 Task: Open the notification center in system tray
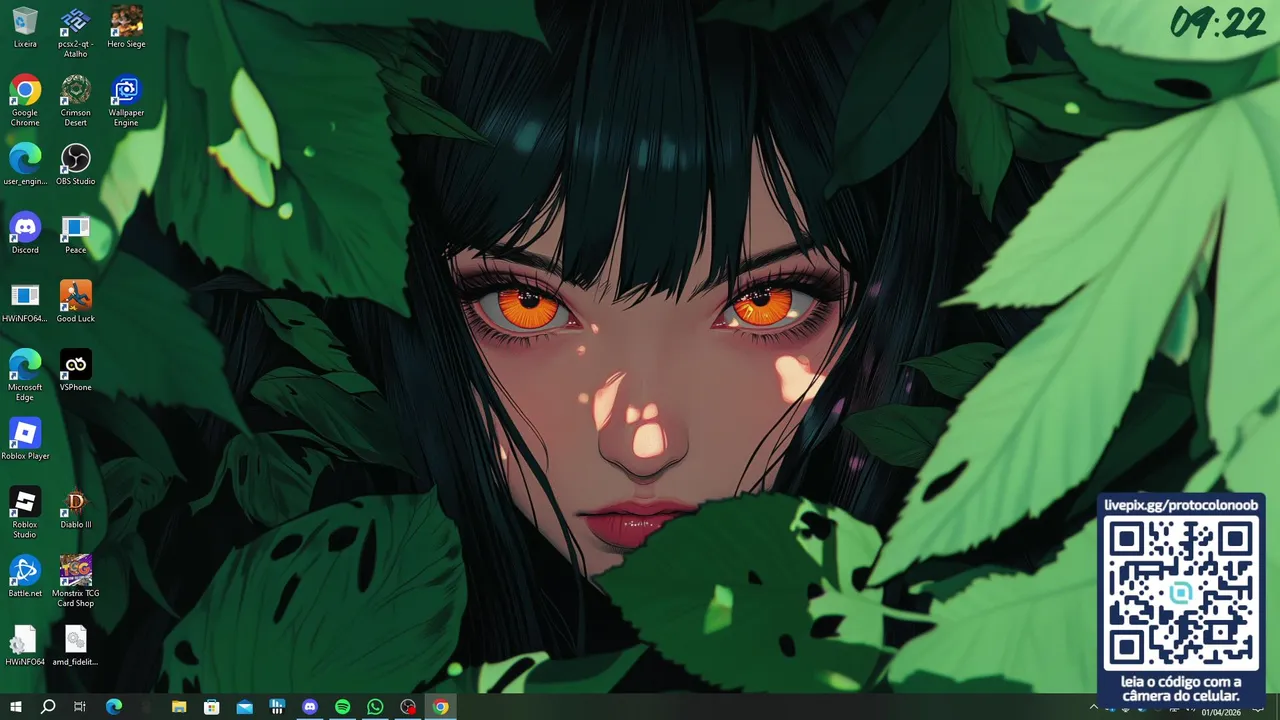pos(1259,708)
